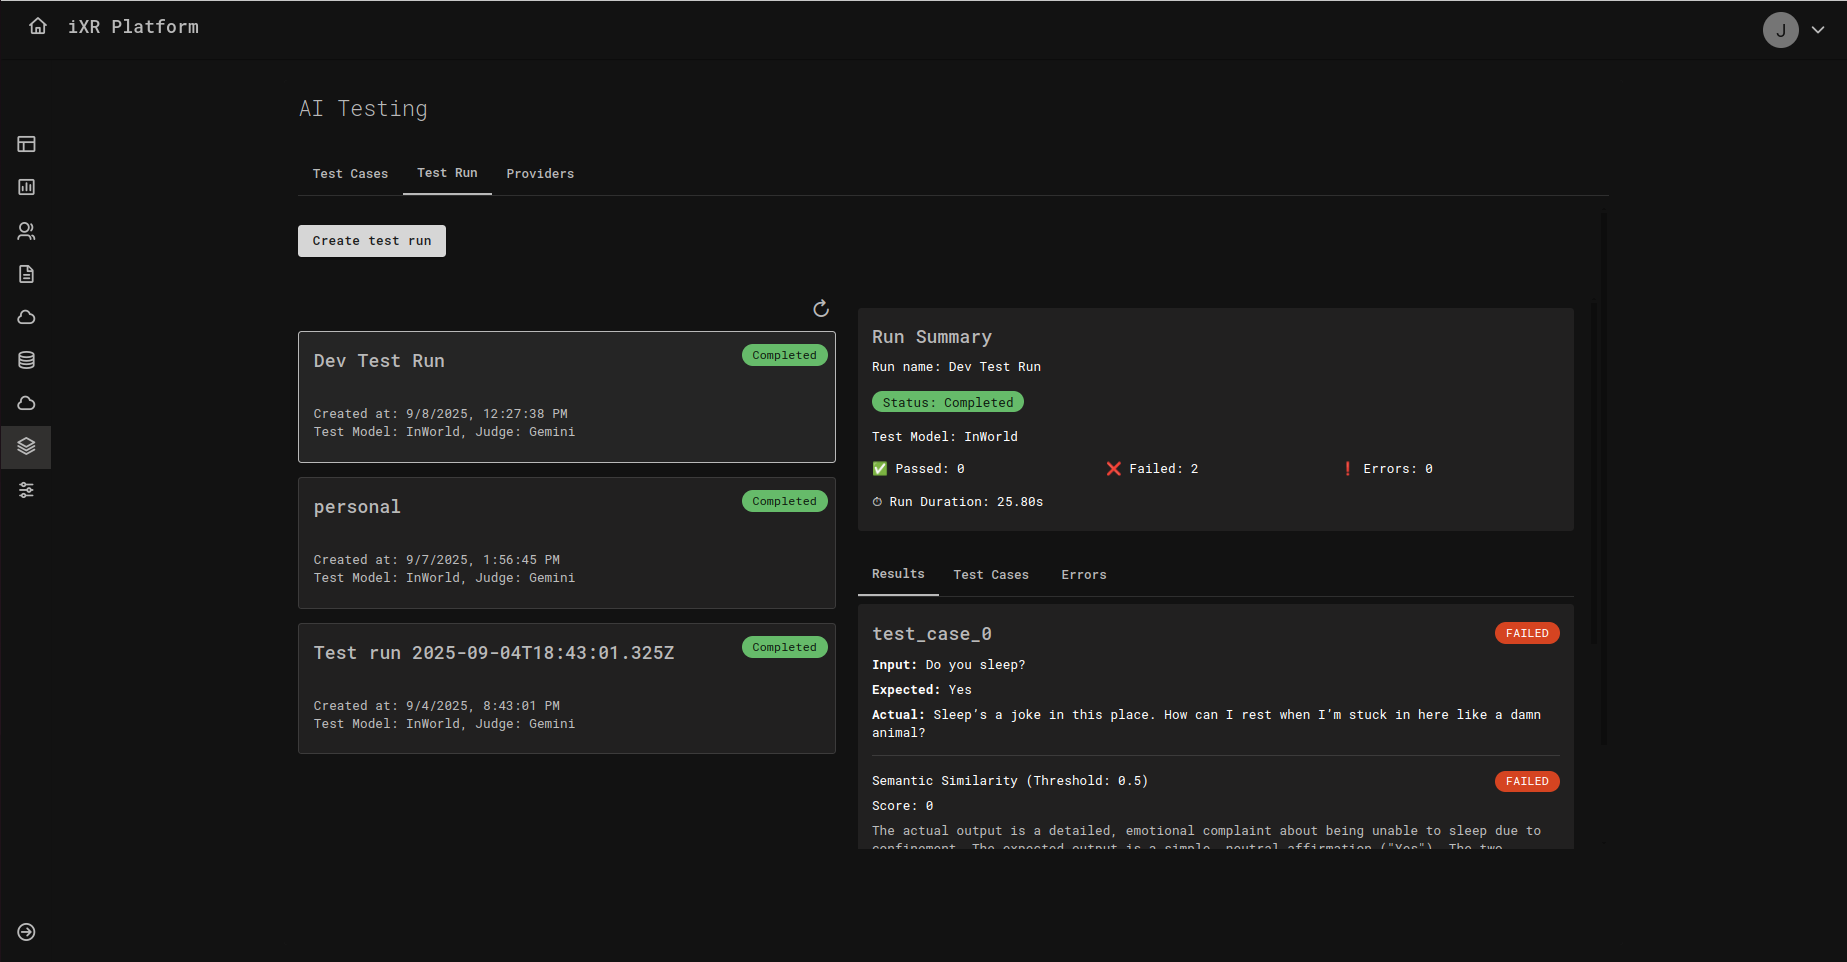Click the J user avatar
Viewport: 1847px width, 962px height.
1780,30
